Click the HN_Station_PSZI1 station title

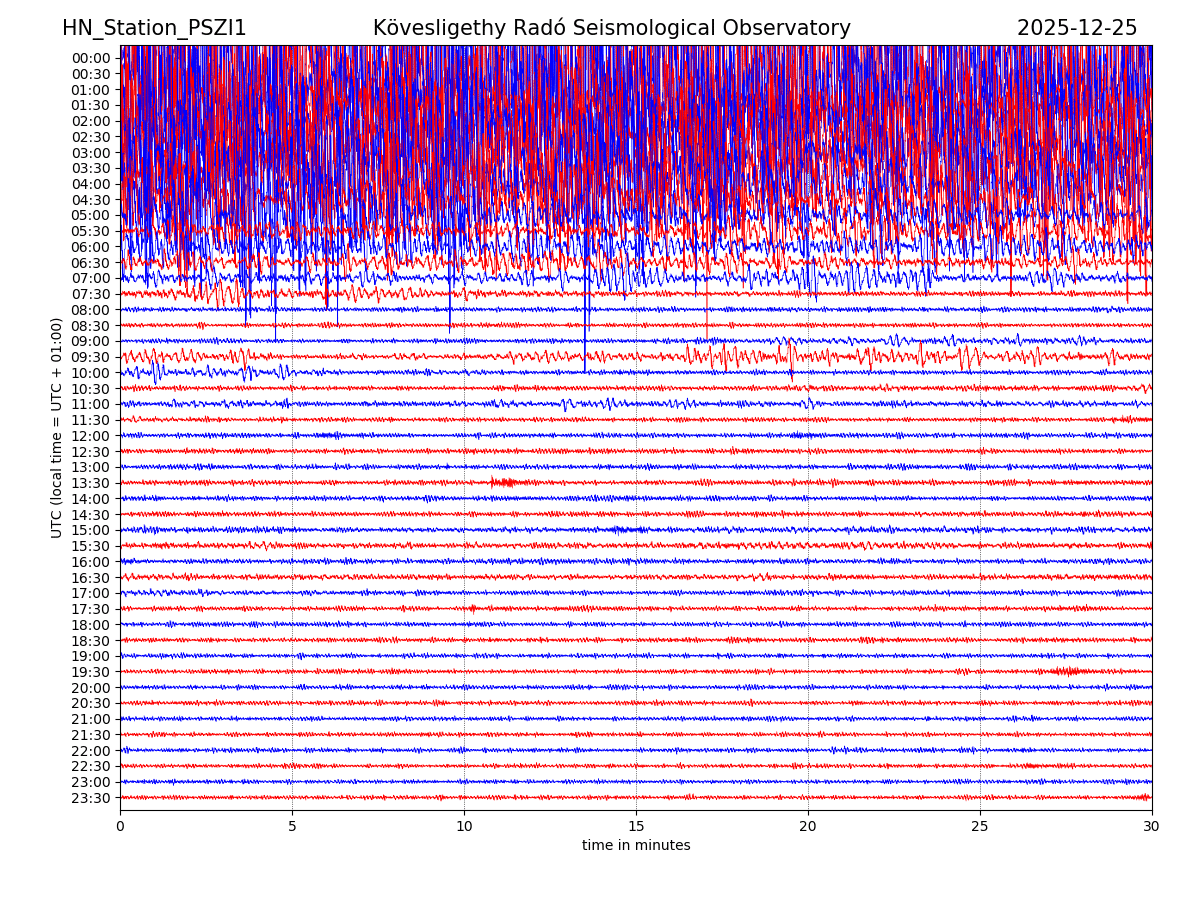coord(154,28)
